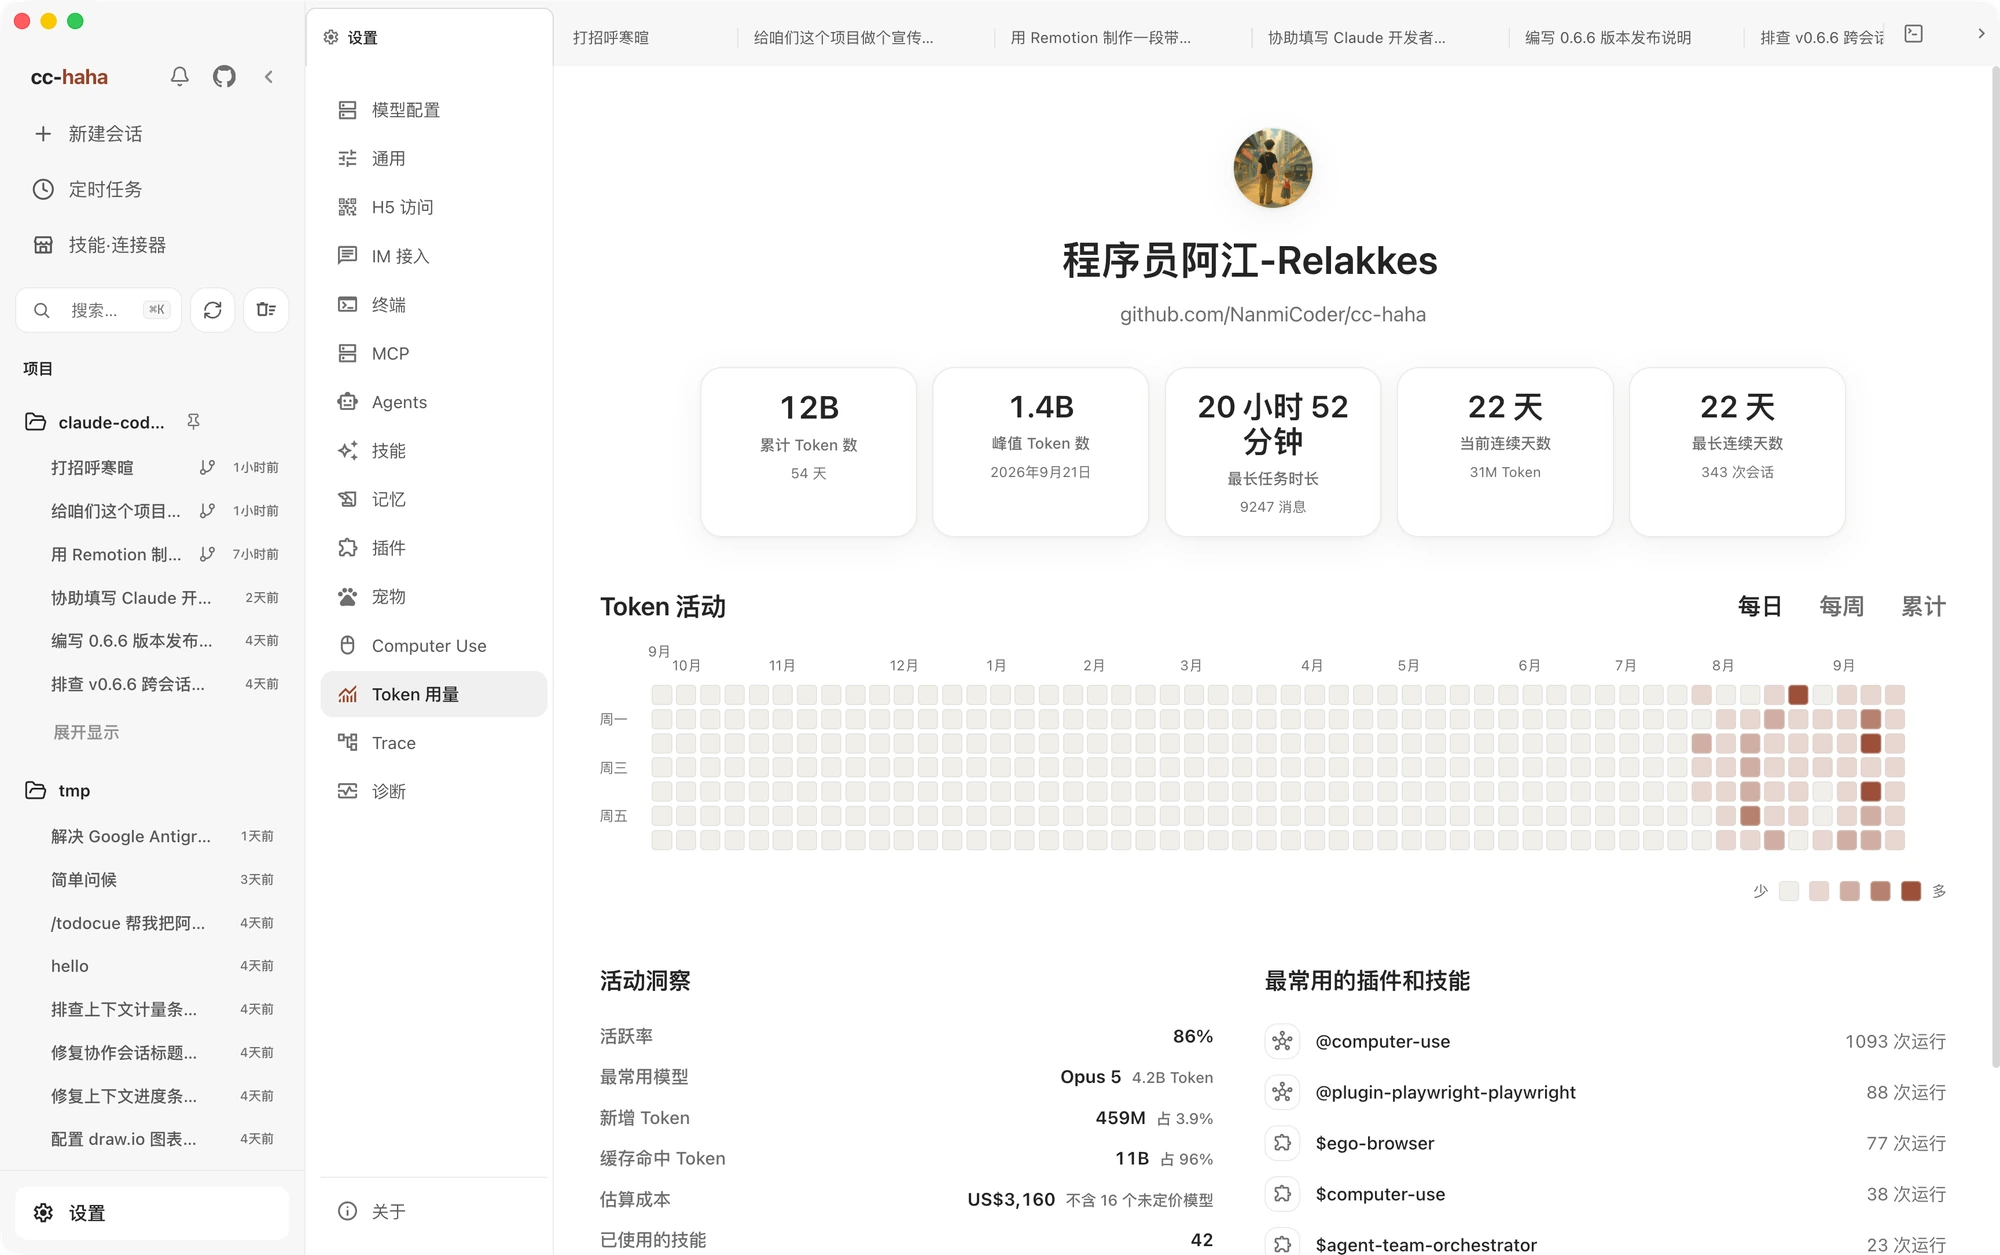This screenshot has height=1255, width=2000.
Task: Open Computer Use settings page
Action: pos(434,646)
